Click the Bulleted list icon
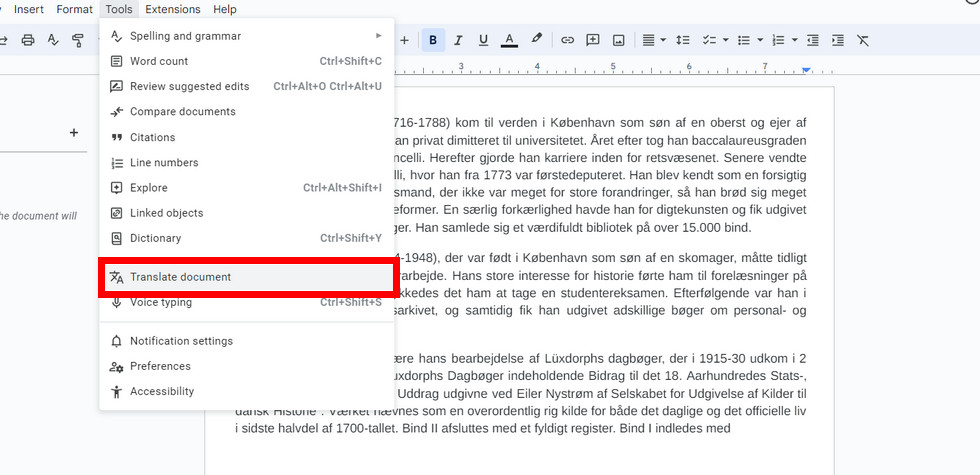980x475 pixels. click(x=744, y=41)
